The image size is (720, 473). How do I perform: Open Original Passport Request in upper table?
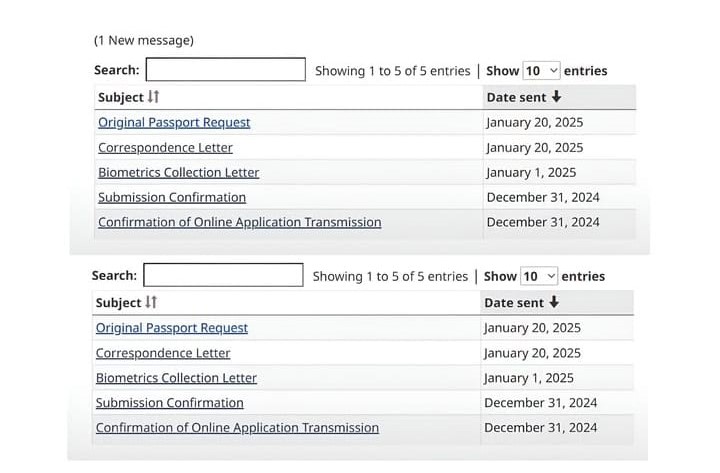(x=174, y=123)
